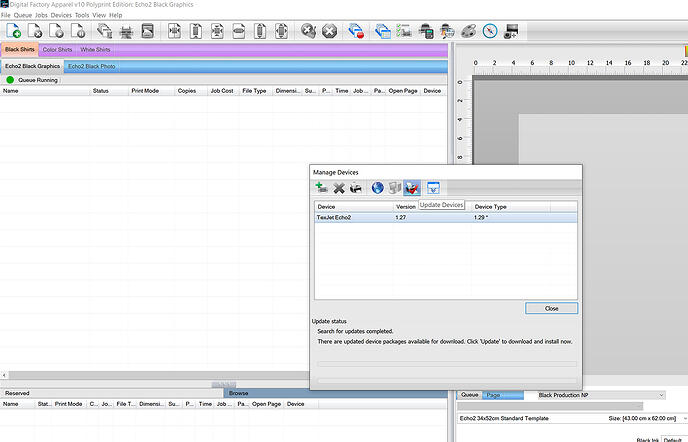Screen dimensions: 688x442
Task: Click the multi-page copy icon in main toolbar
Action: pos(104,31)
